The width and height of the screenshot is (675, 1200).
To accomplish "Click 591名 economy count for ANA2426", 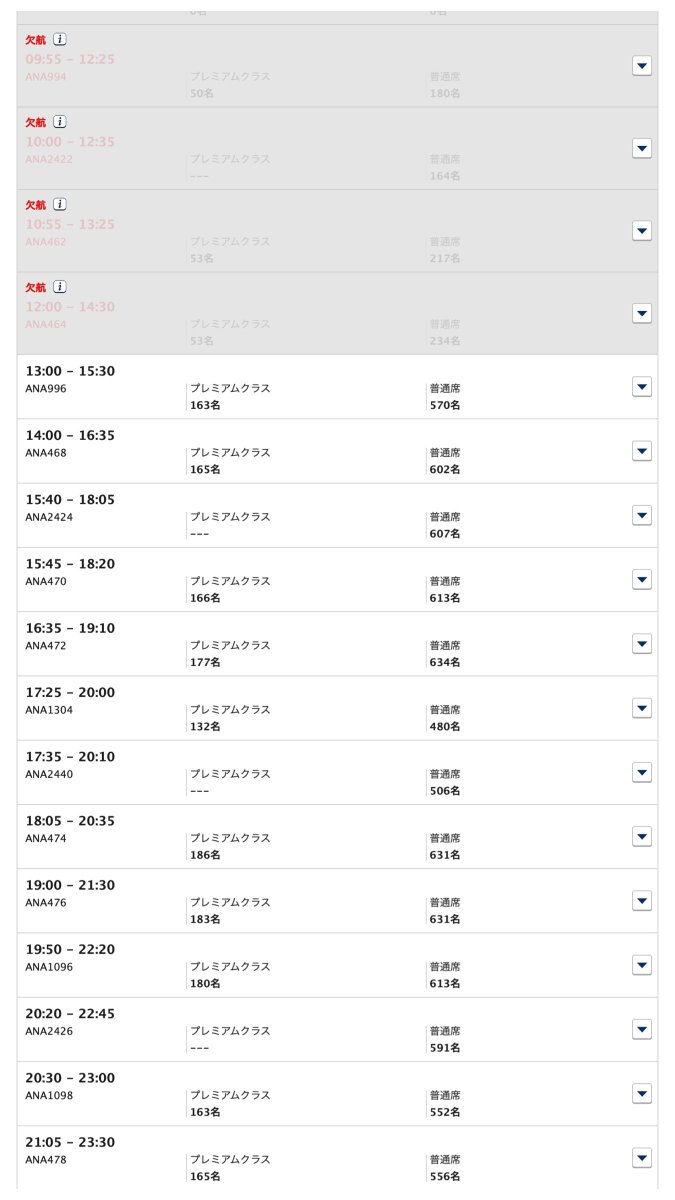I will 445,1048.
